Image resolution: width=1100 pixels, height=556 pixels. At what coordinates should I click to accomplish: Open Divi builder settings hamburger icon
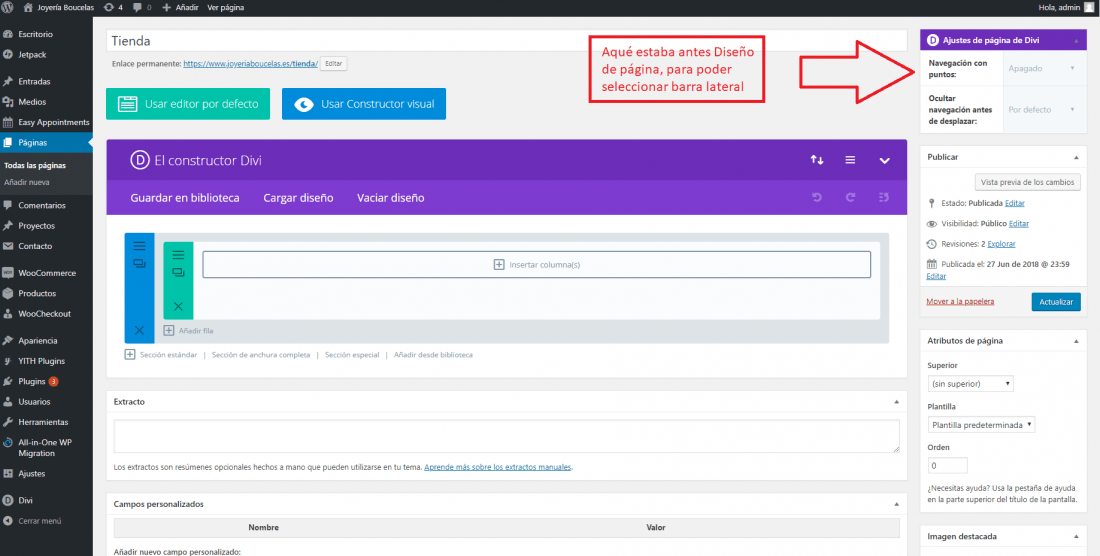coord(850,160)
